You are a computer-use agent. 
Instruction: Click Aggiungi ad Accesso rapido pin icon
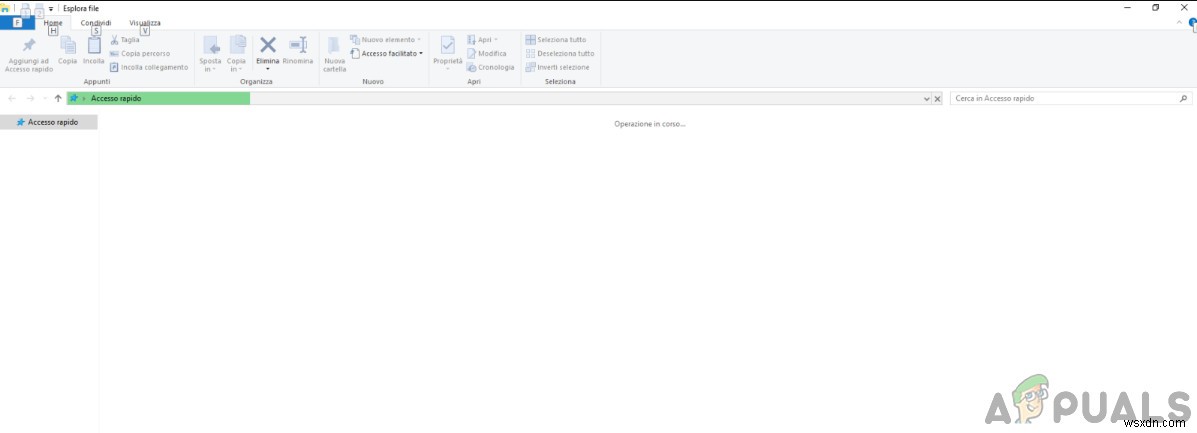(x=29, y=46)
